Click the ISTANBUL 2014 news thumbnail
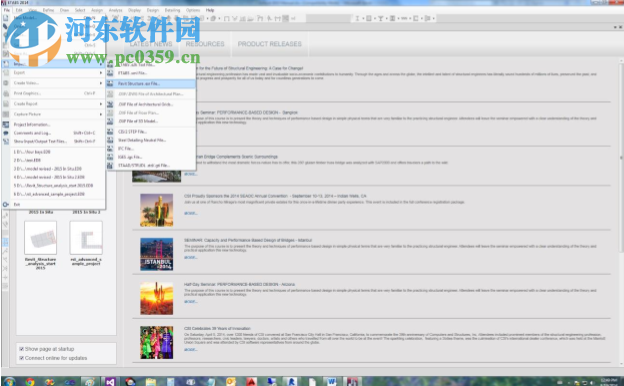This screenshot has height=386, width=624. point(156,254)
